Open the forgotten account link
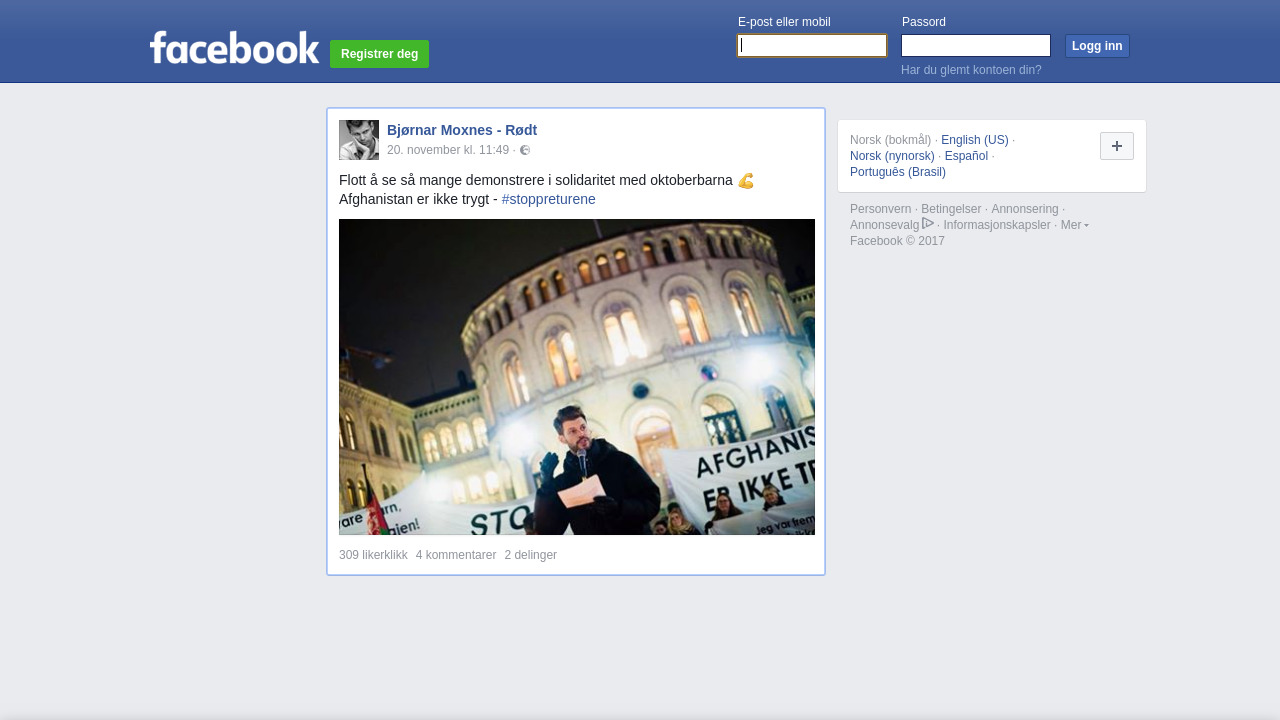 [971, 70]
